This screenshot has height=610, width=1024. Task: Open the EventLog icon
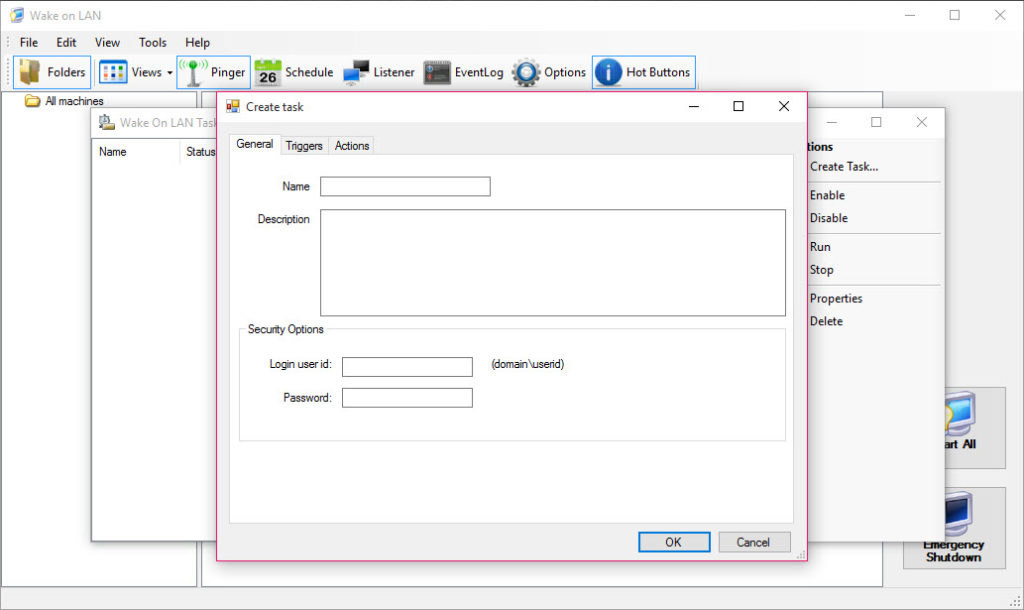coord(437,72)
